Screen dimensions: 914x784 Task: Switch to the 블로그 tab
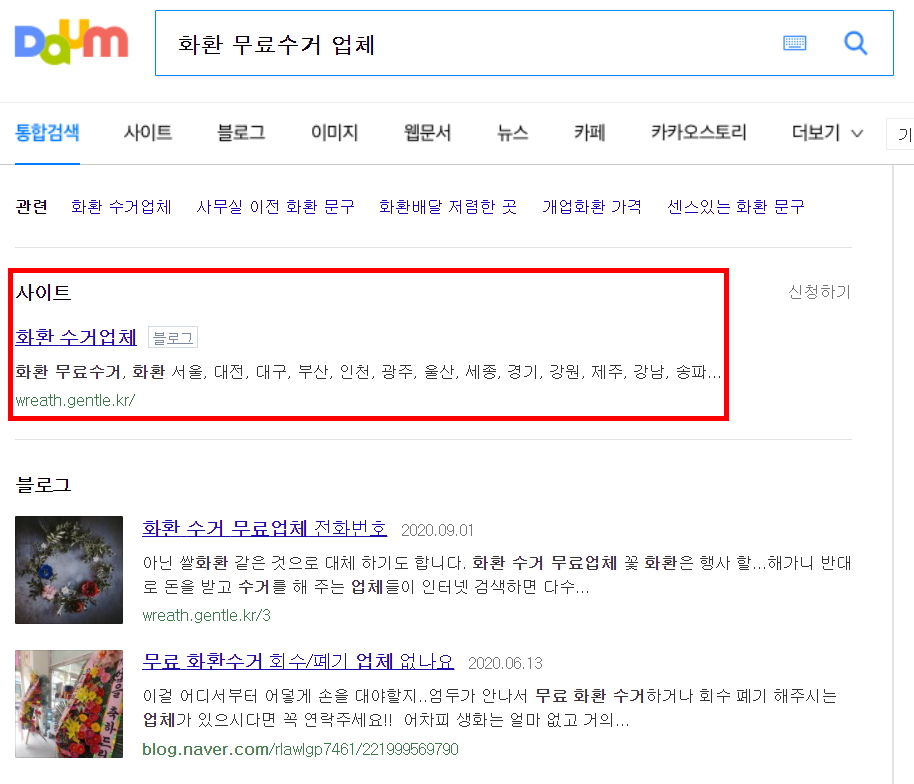241,133
